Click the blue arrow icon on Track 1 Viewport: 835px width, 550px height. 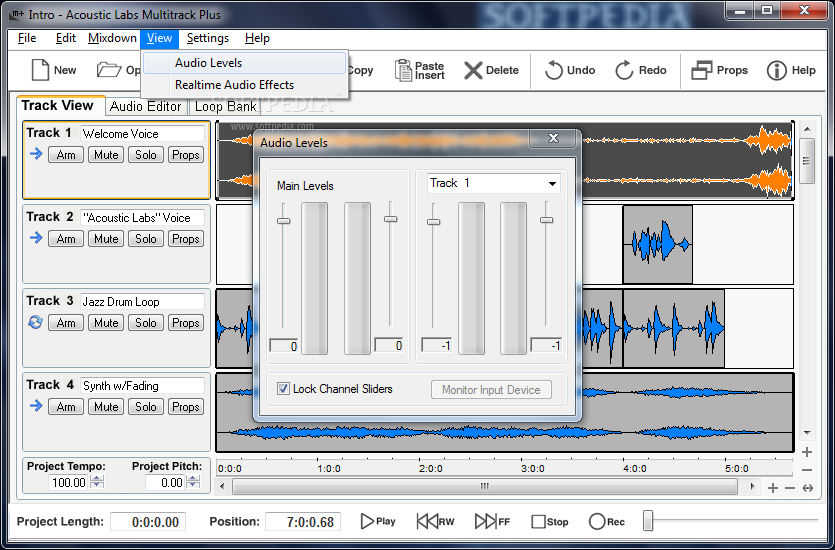(36, 154)
